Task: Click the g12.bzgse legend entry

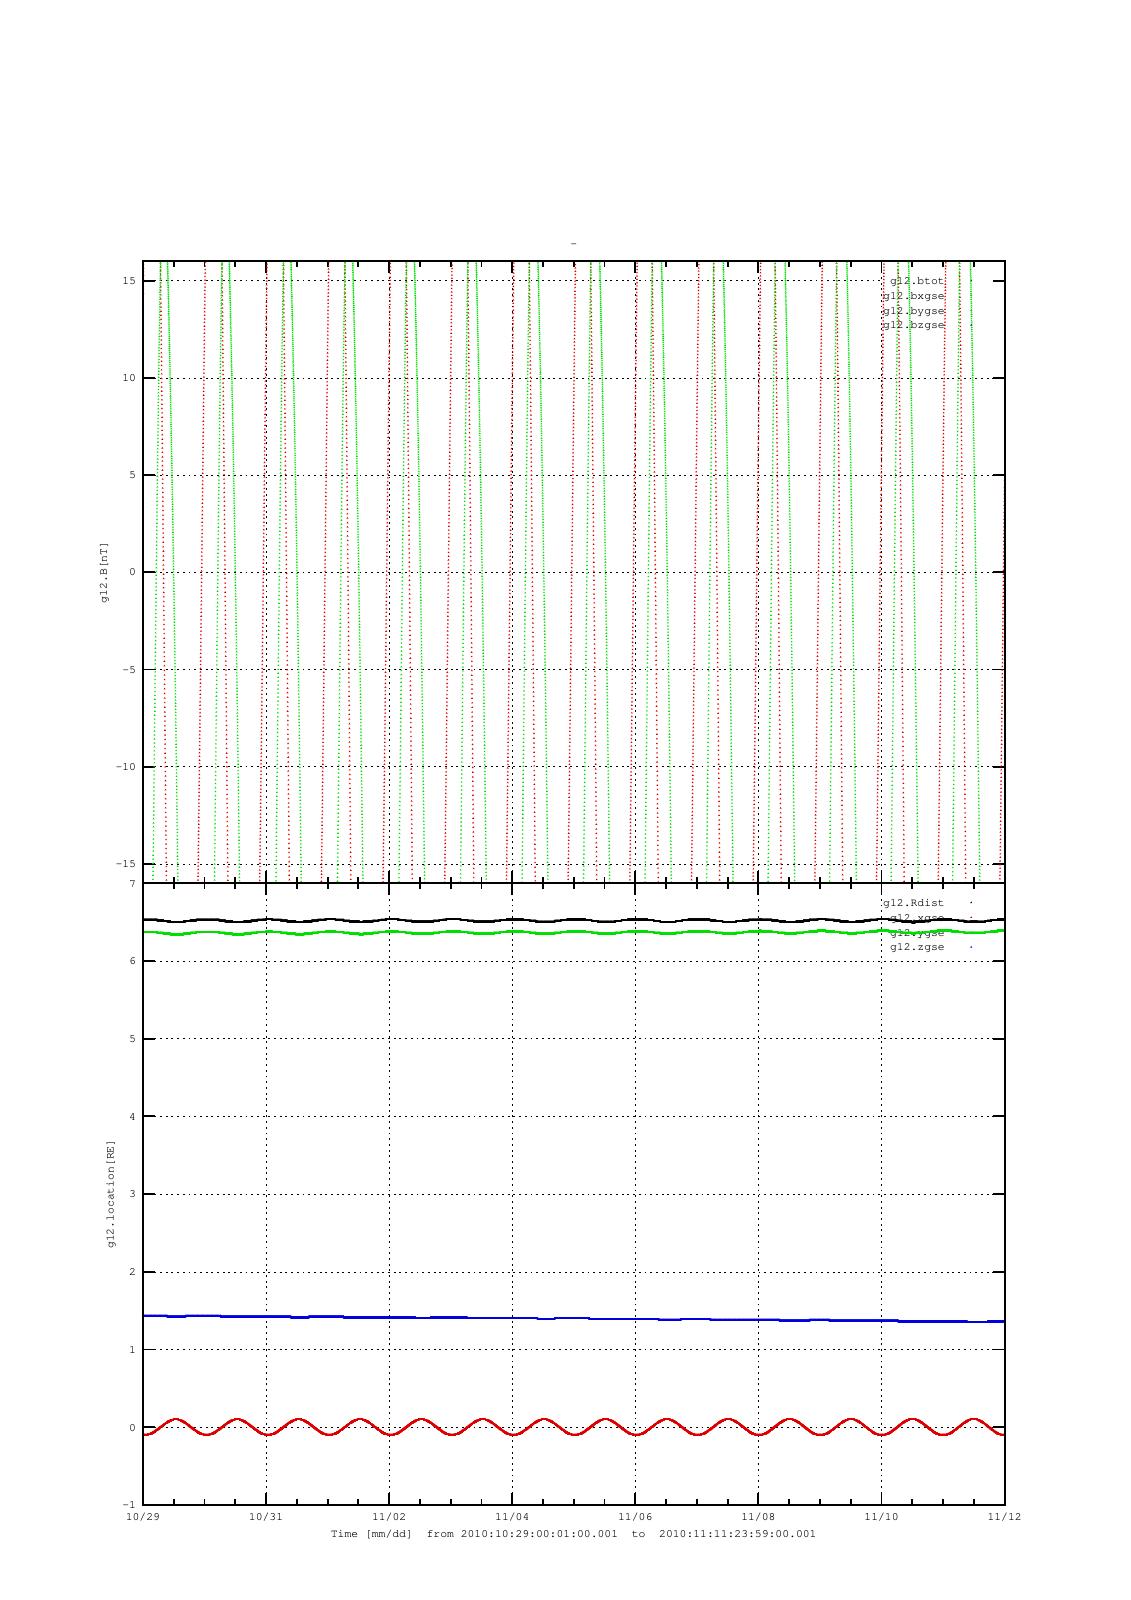Action: coord(913,325)
